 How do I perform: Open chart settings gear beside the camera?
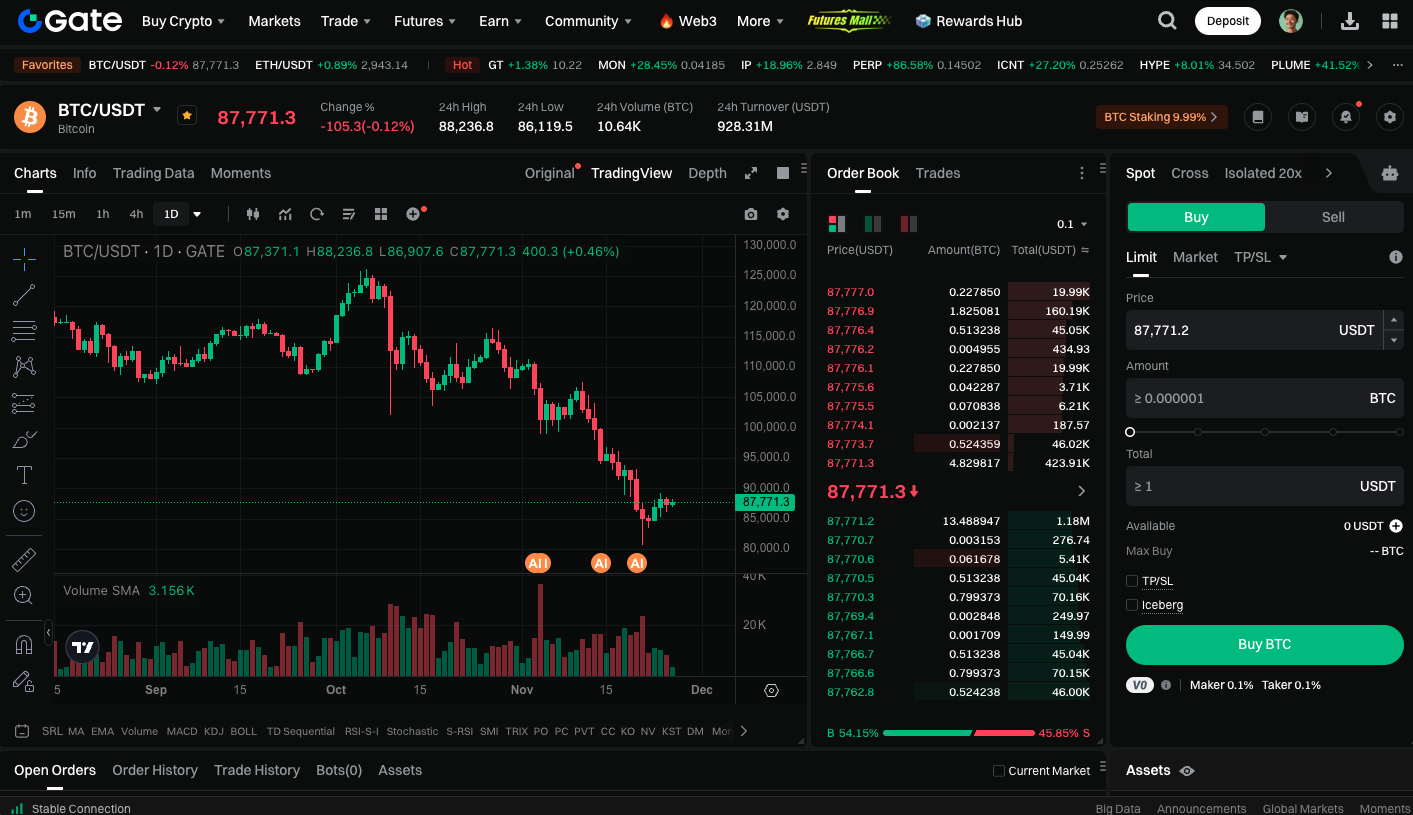(x=783, y=214)
